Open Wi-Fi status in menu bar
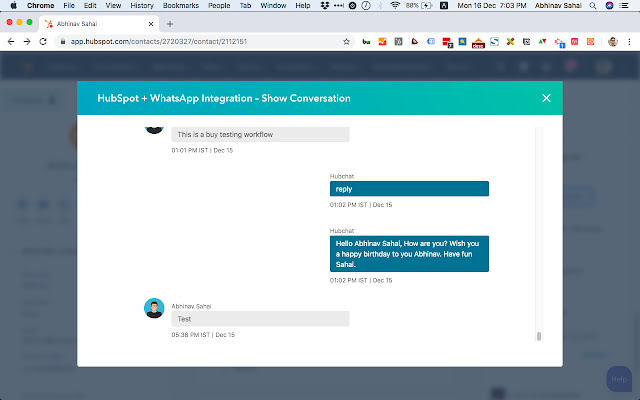The height and width of the screenshot is (400, 640). click(395, 5)
